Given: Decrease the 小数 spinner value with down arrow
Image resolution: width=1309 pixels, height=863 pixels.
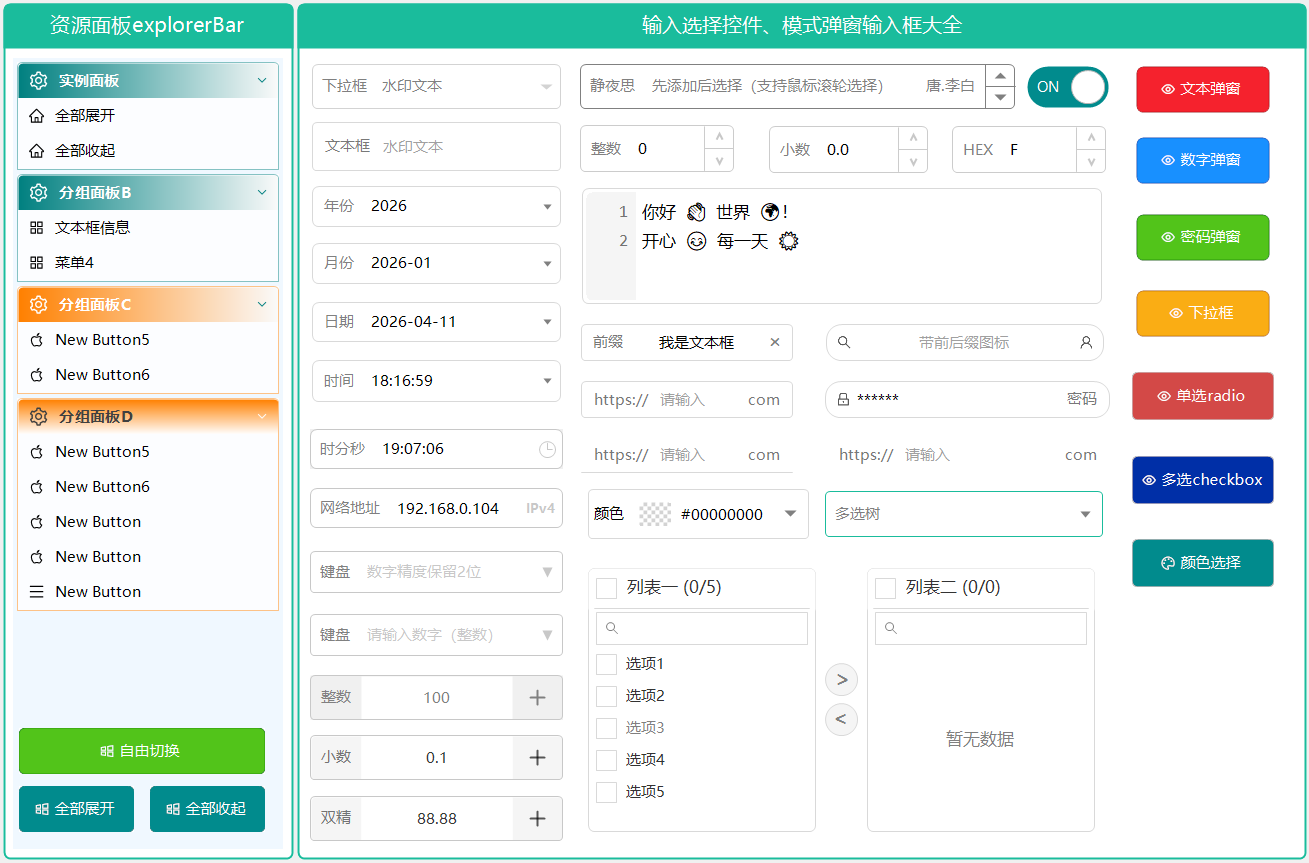Looking at the screenshot, I should point(912,161).
